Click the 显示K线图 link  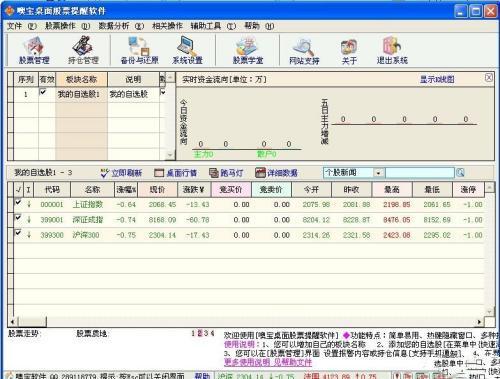click(x=437, y=79)
